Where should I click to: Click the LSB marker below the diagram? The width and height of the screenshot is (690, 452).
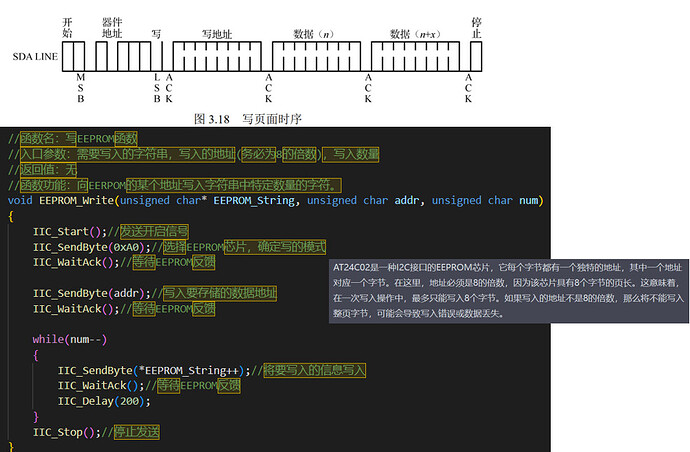pos(157,88)
